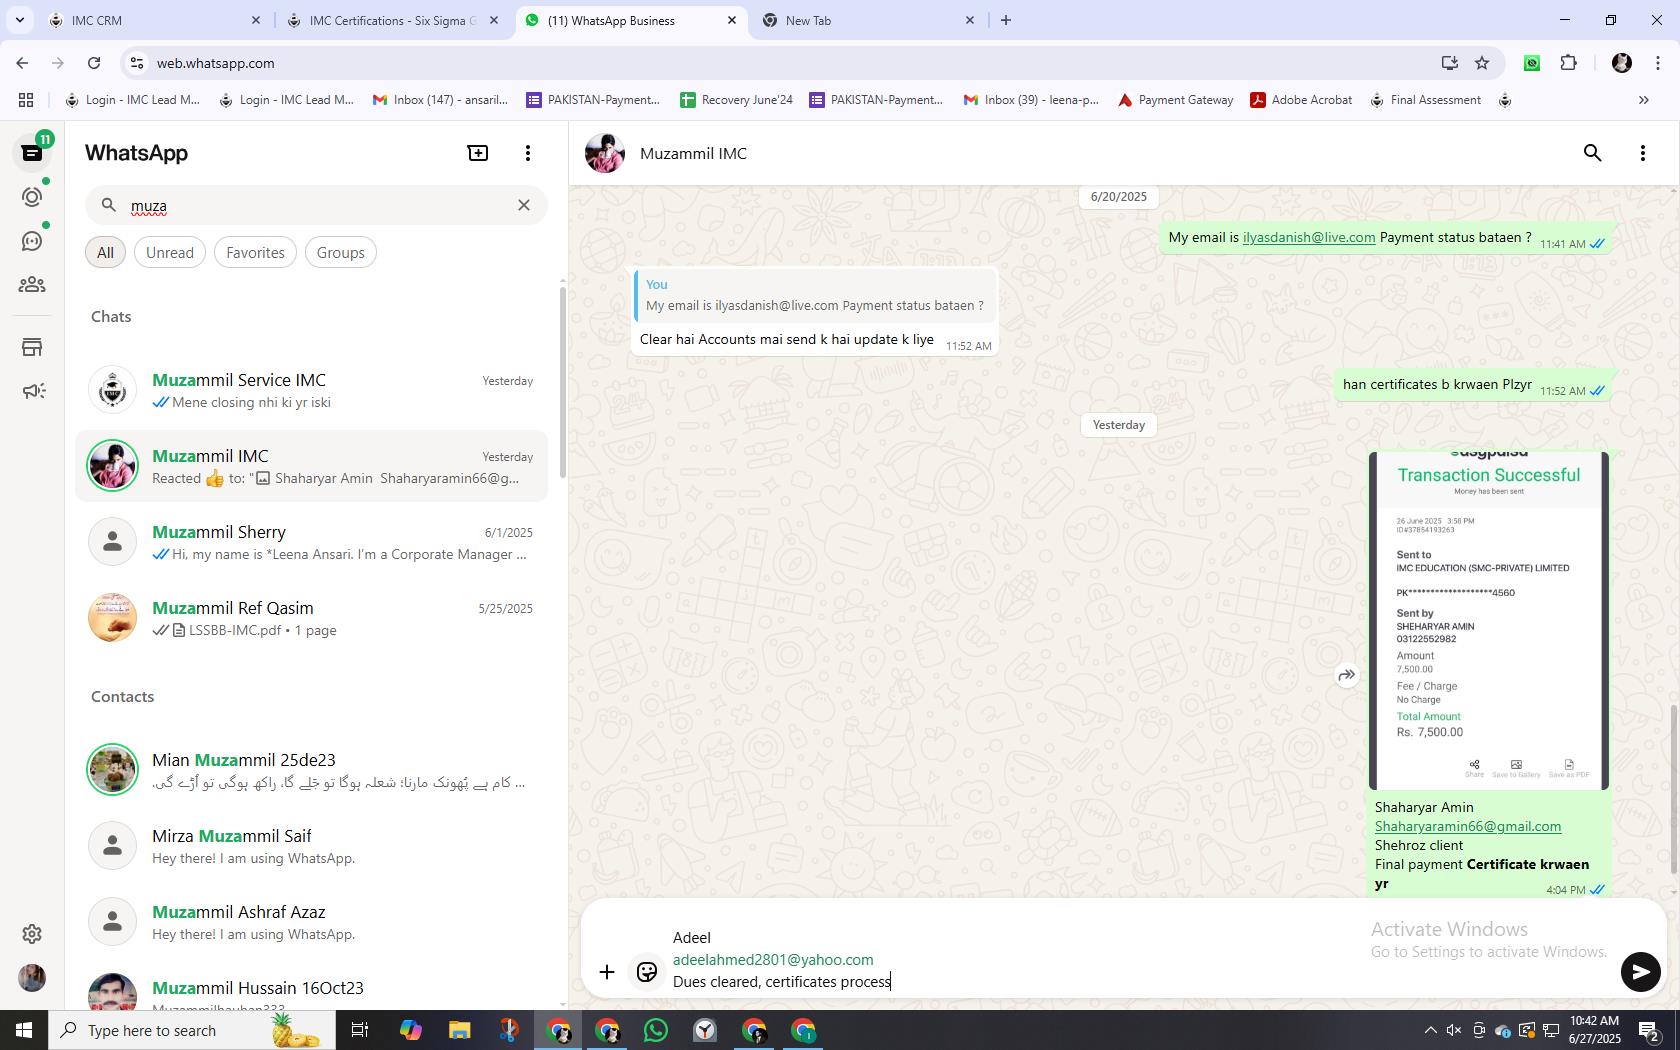Open File Explorer from taskbar
The image size is (1680, 1050).
coord(459,1030)
